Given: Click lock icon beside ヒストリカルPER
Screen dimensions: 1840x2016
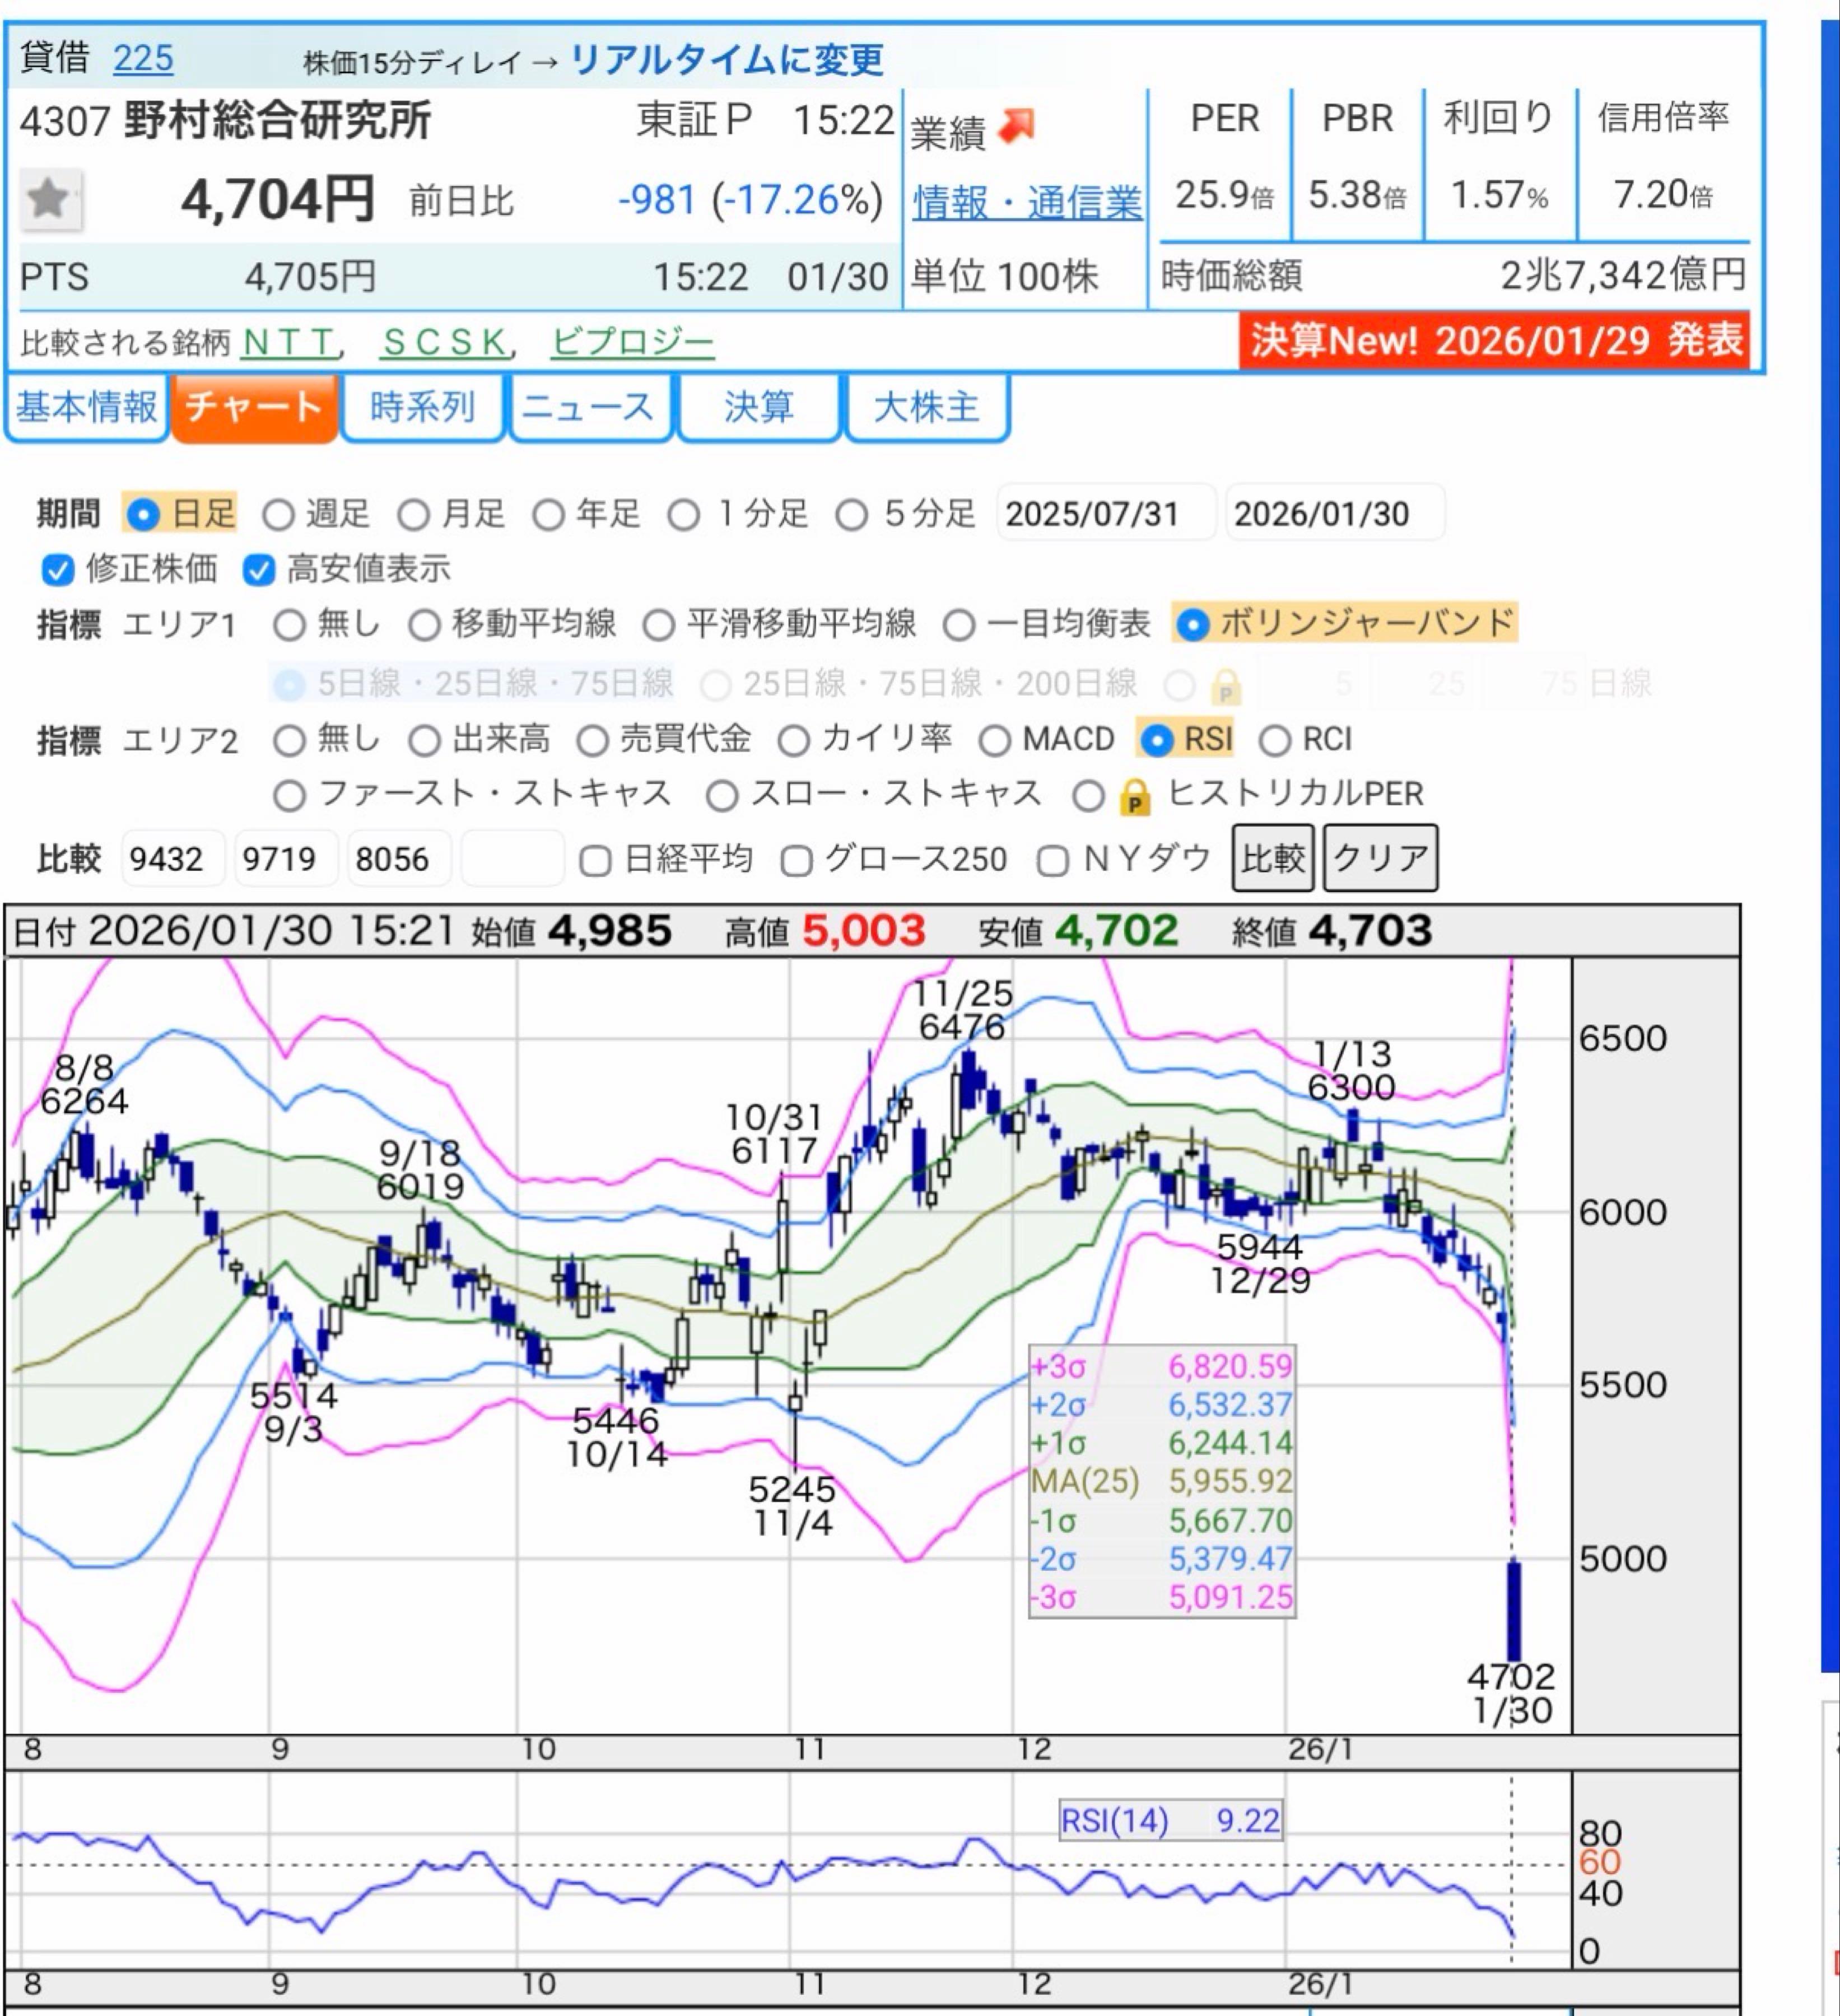Looking at the screenshot, I should pos(1133,798).
